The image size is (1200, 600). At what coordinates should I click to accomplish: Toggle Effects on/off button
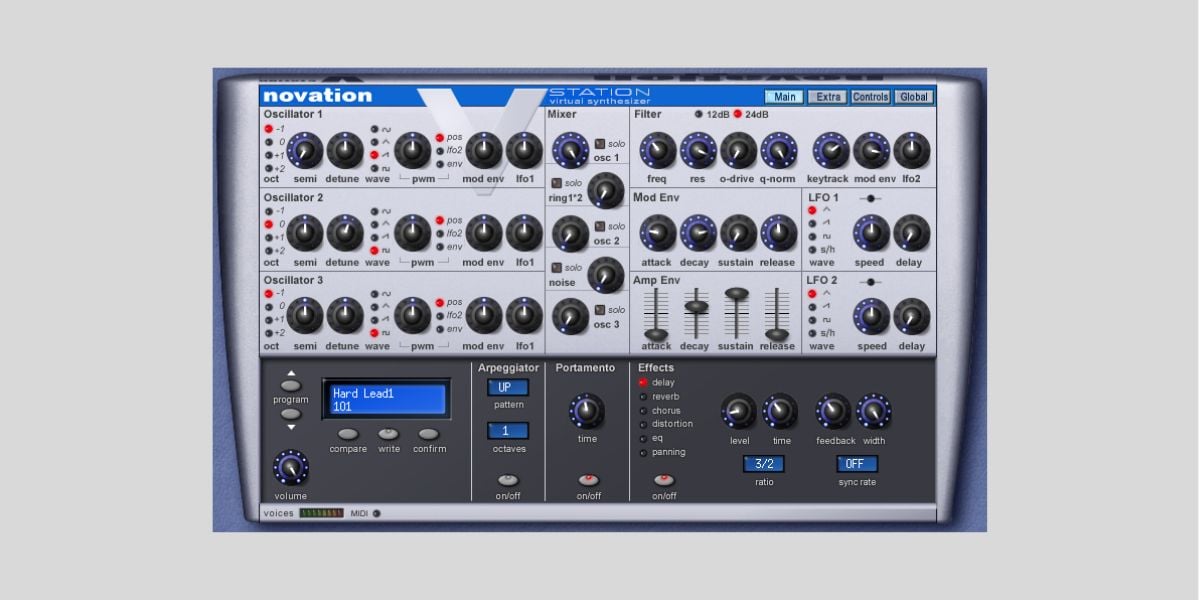tap(664, 480)
